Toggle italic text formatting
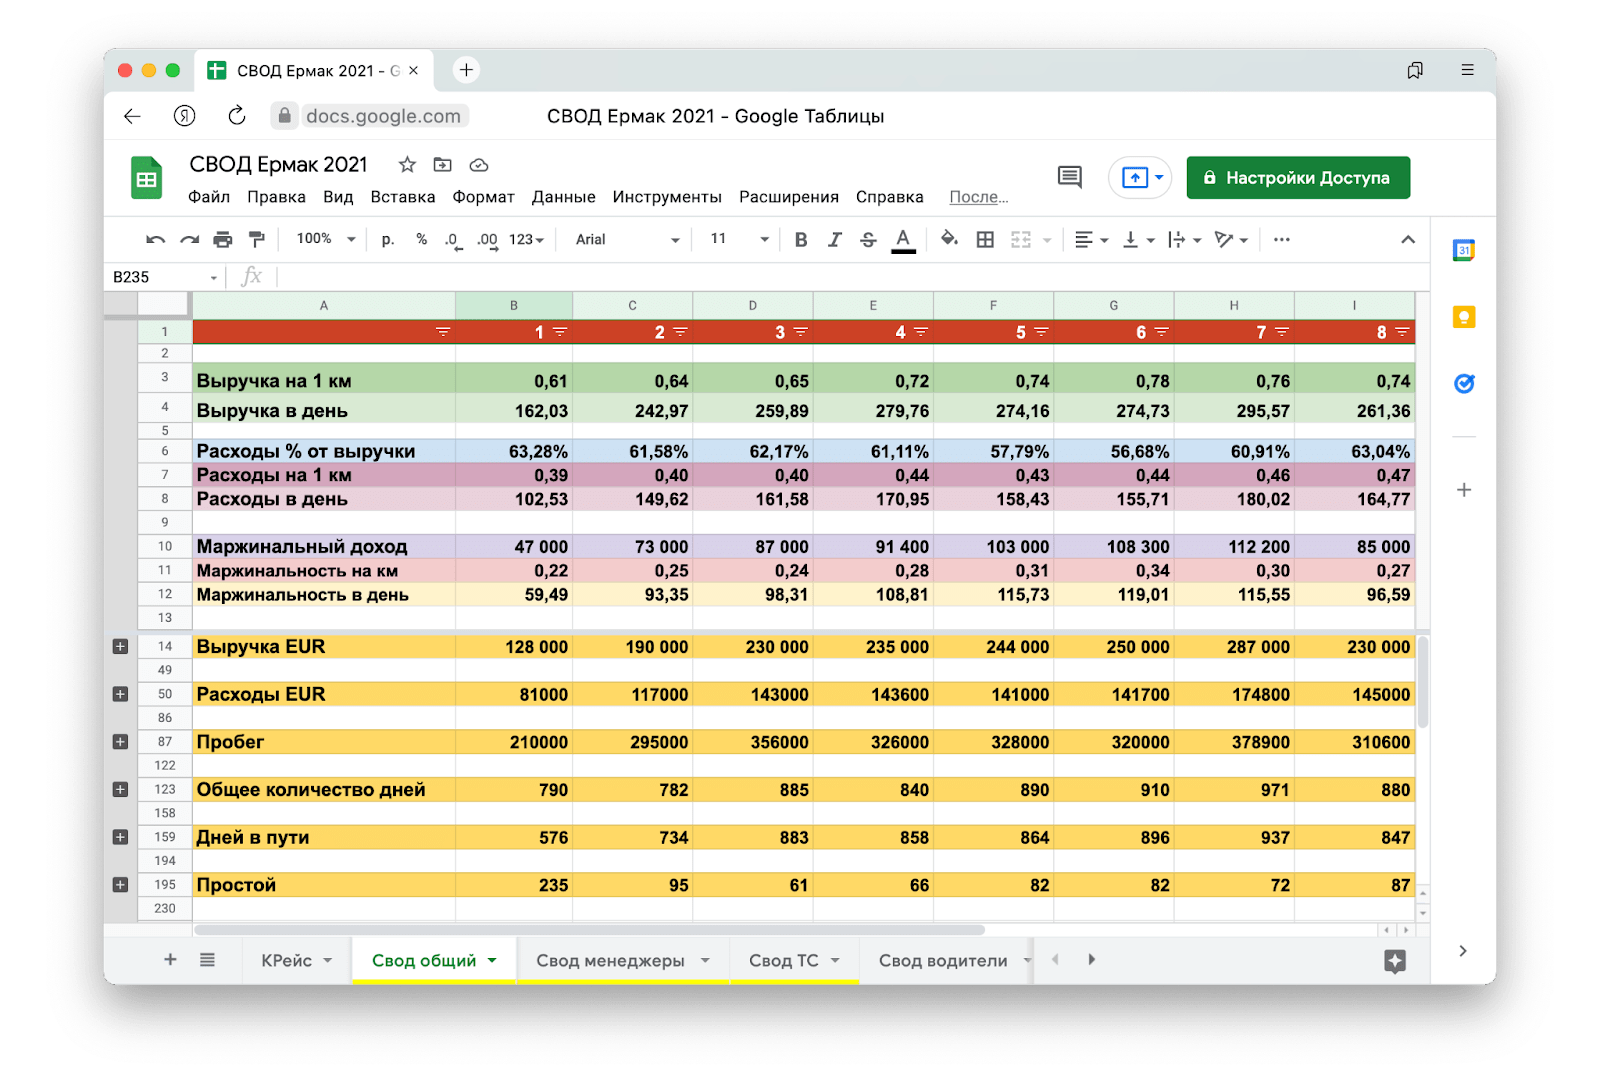 pos(834,240)
